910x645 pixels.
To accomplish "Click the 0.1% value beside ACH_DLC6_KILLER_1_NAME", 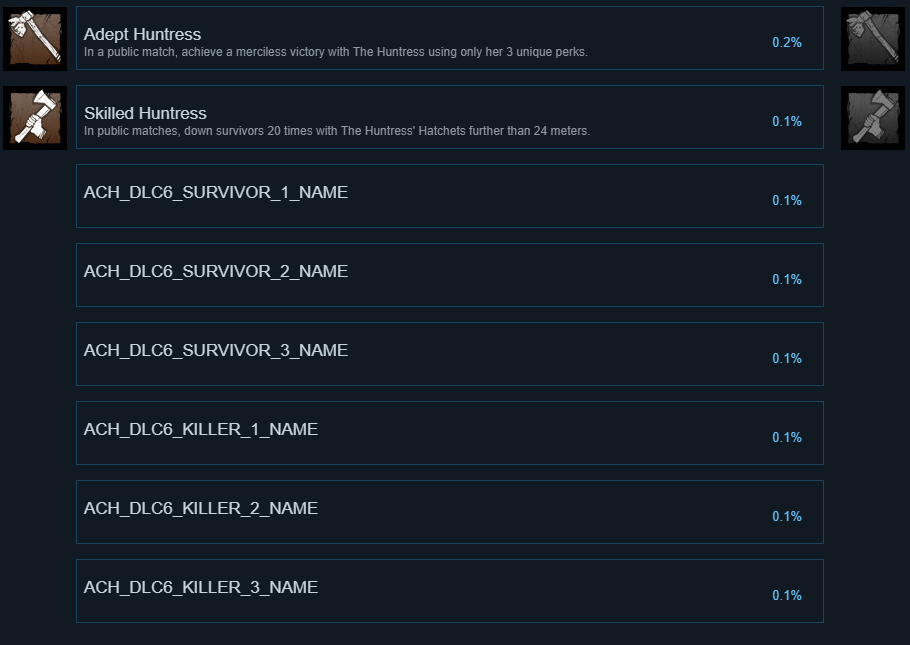I will (787, 438).
